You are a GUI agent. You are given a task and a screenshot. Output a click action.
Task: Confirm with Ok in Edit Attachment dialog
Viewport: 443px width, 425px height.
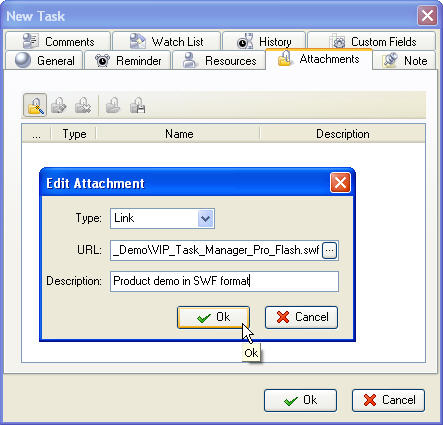(213, 317)
